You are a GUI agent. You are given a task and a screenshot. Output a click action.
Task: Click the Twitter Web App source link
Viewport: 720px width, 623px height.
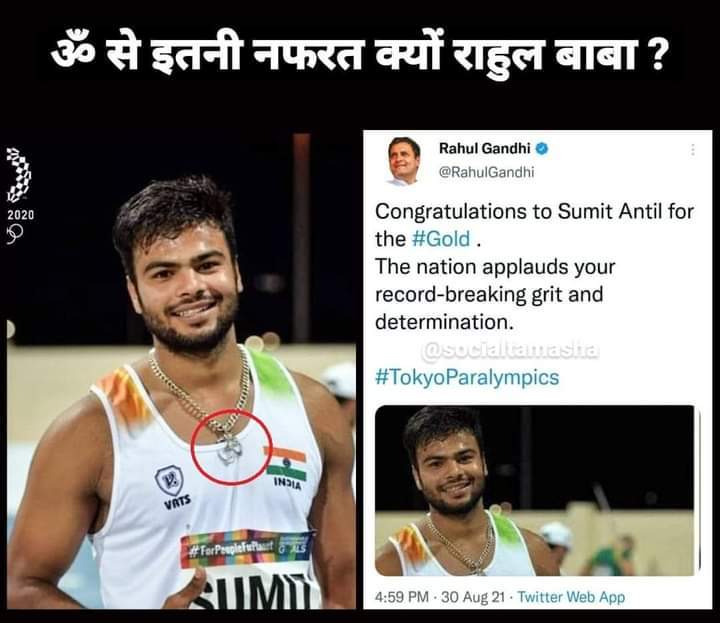(571, 597)
